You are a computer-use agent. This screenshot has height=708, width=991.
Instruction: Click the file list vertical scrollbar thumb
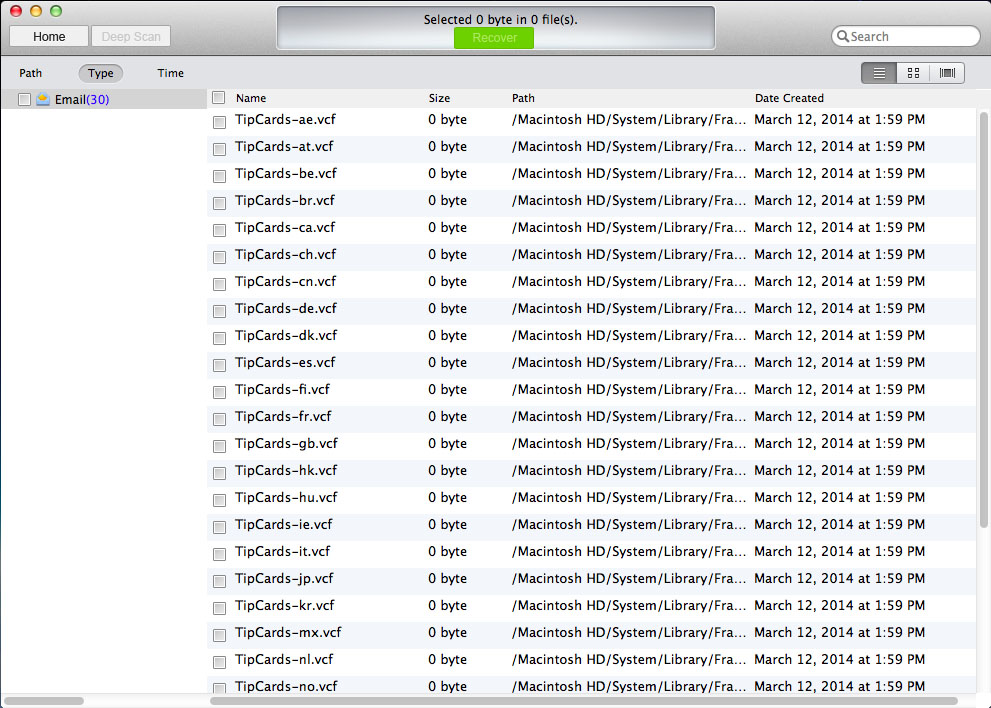pyautogui.click(x=983, y=319)
